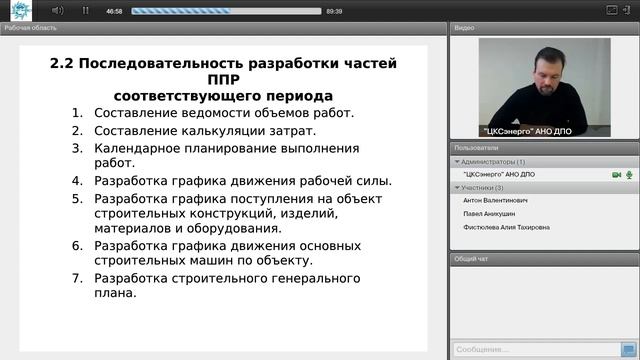Click the slide title "2.2 Последовательность разработки частей"

point(223,63)
